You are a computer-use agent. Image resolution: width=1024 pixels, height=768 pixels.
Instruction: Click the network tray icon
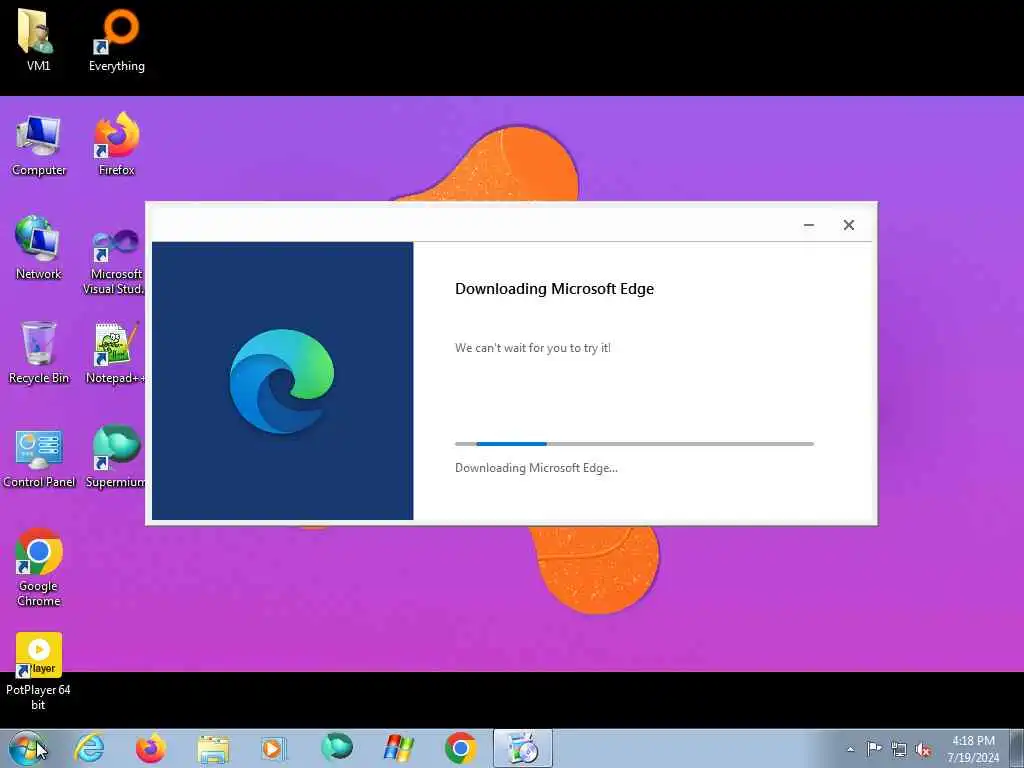[899, 749]
